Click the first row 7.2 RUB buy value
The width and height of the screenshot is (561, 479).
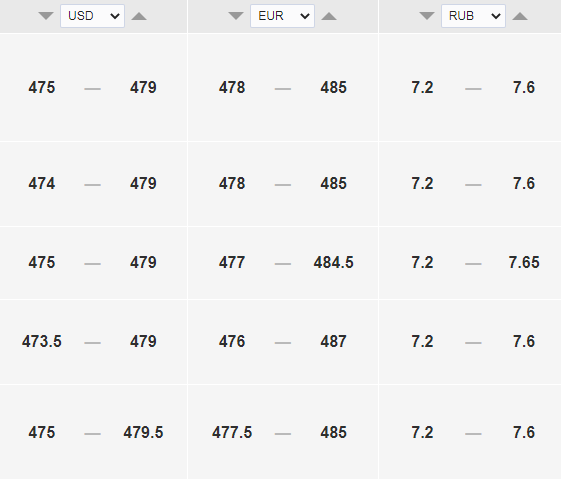point(422,87)
